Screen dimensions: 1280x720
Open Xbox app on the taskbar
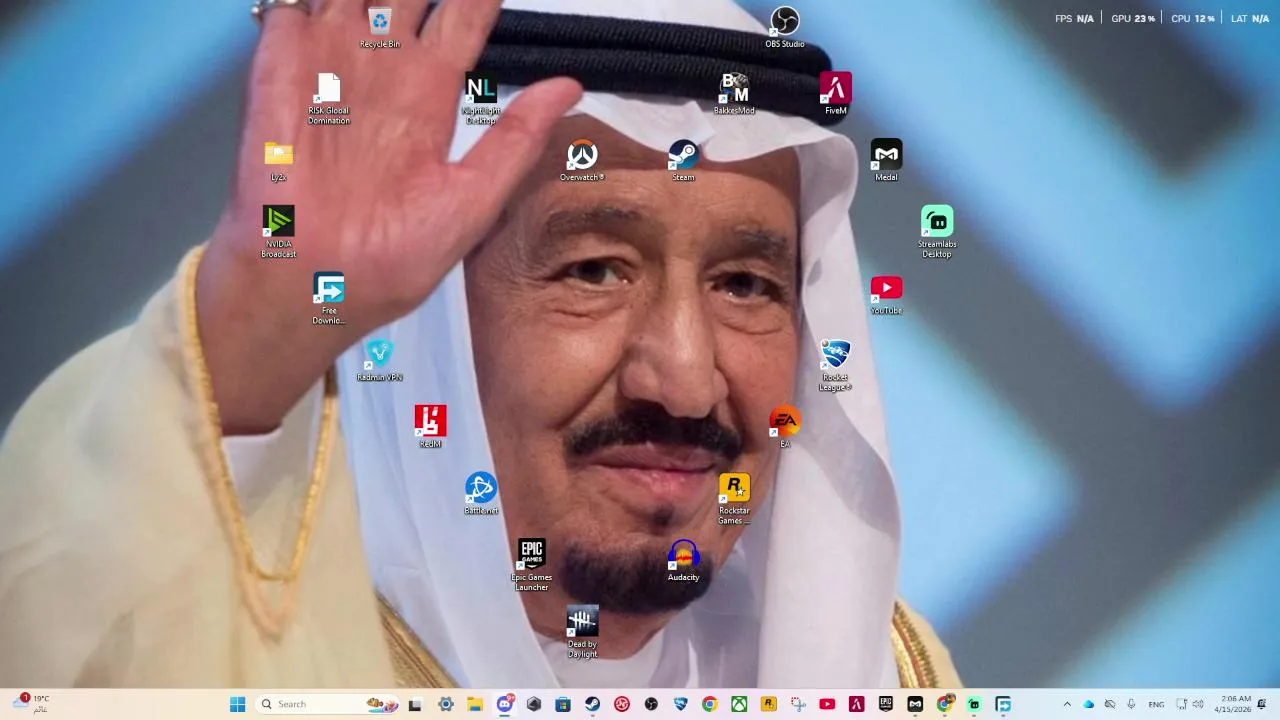click(x=739, y=704)
